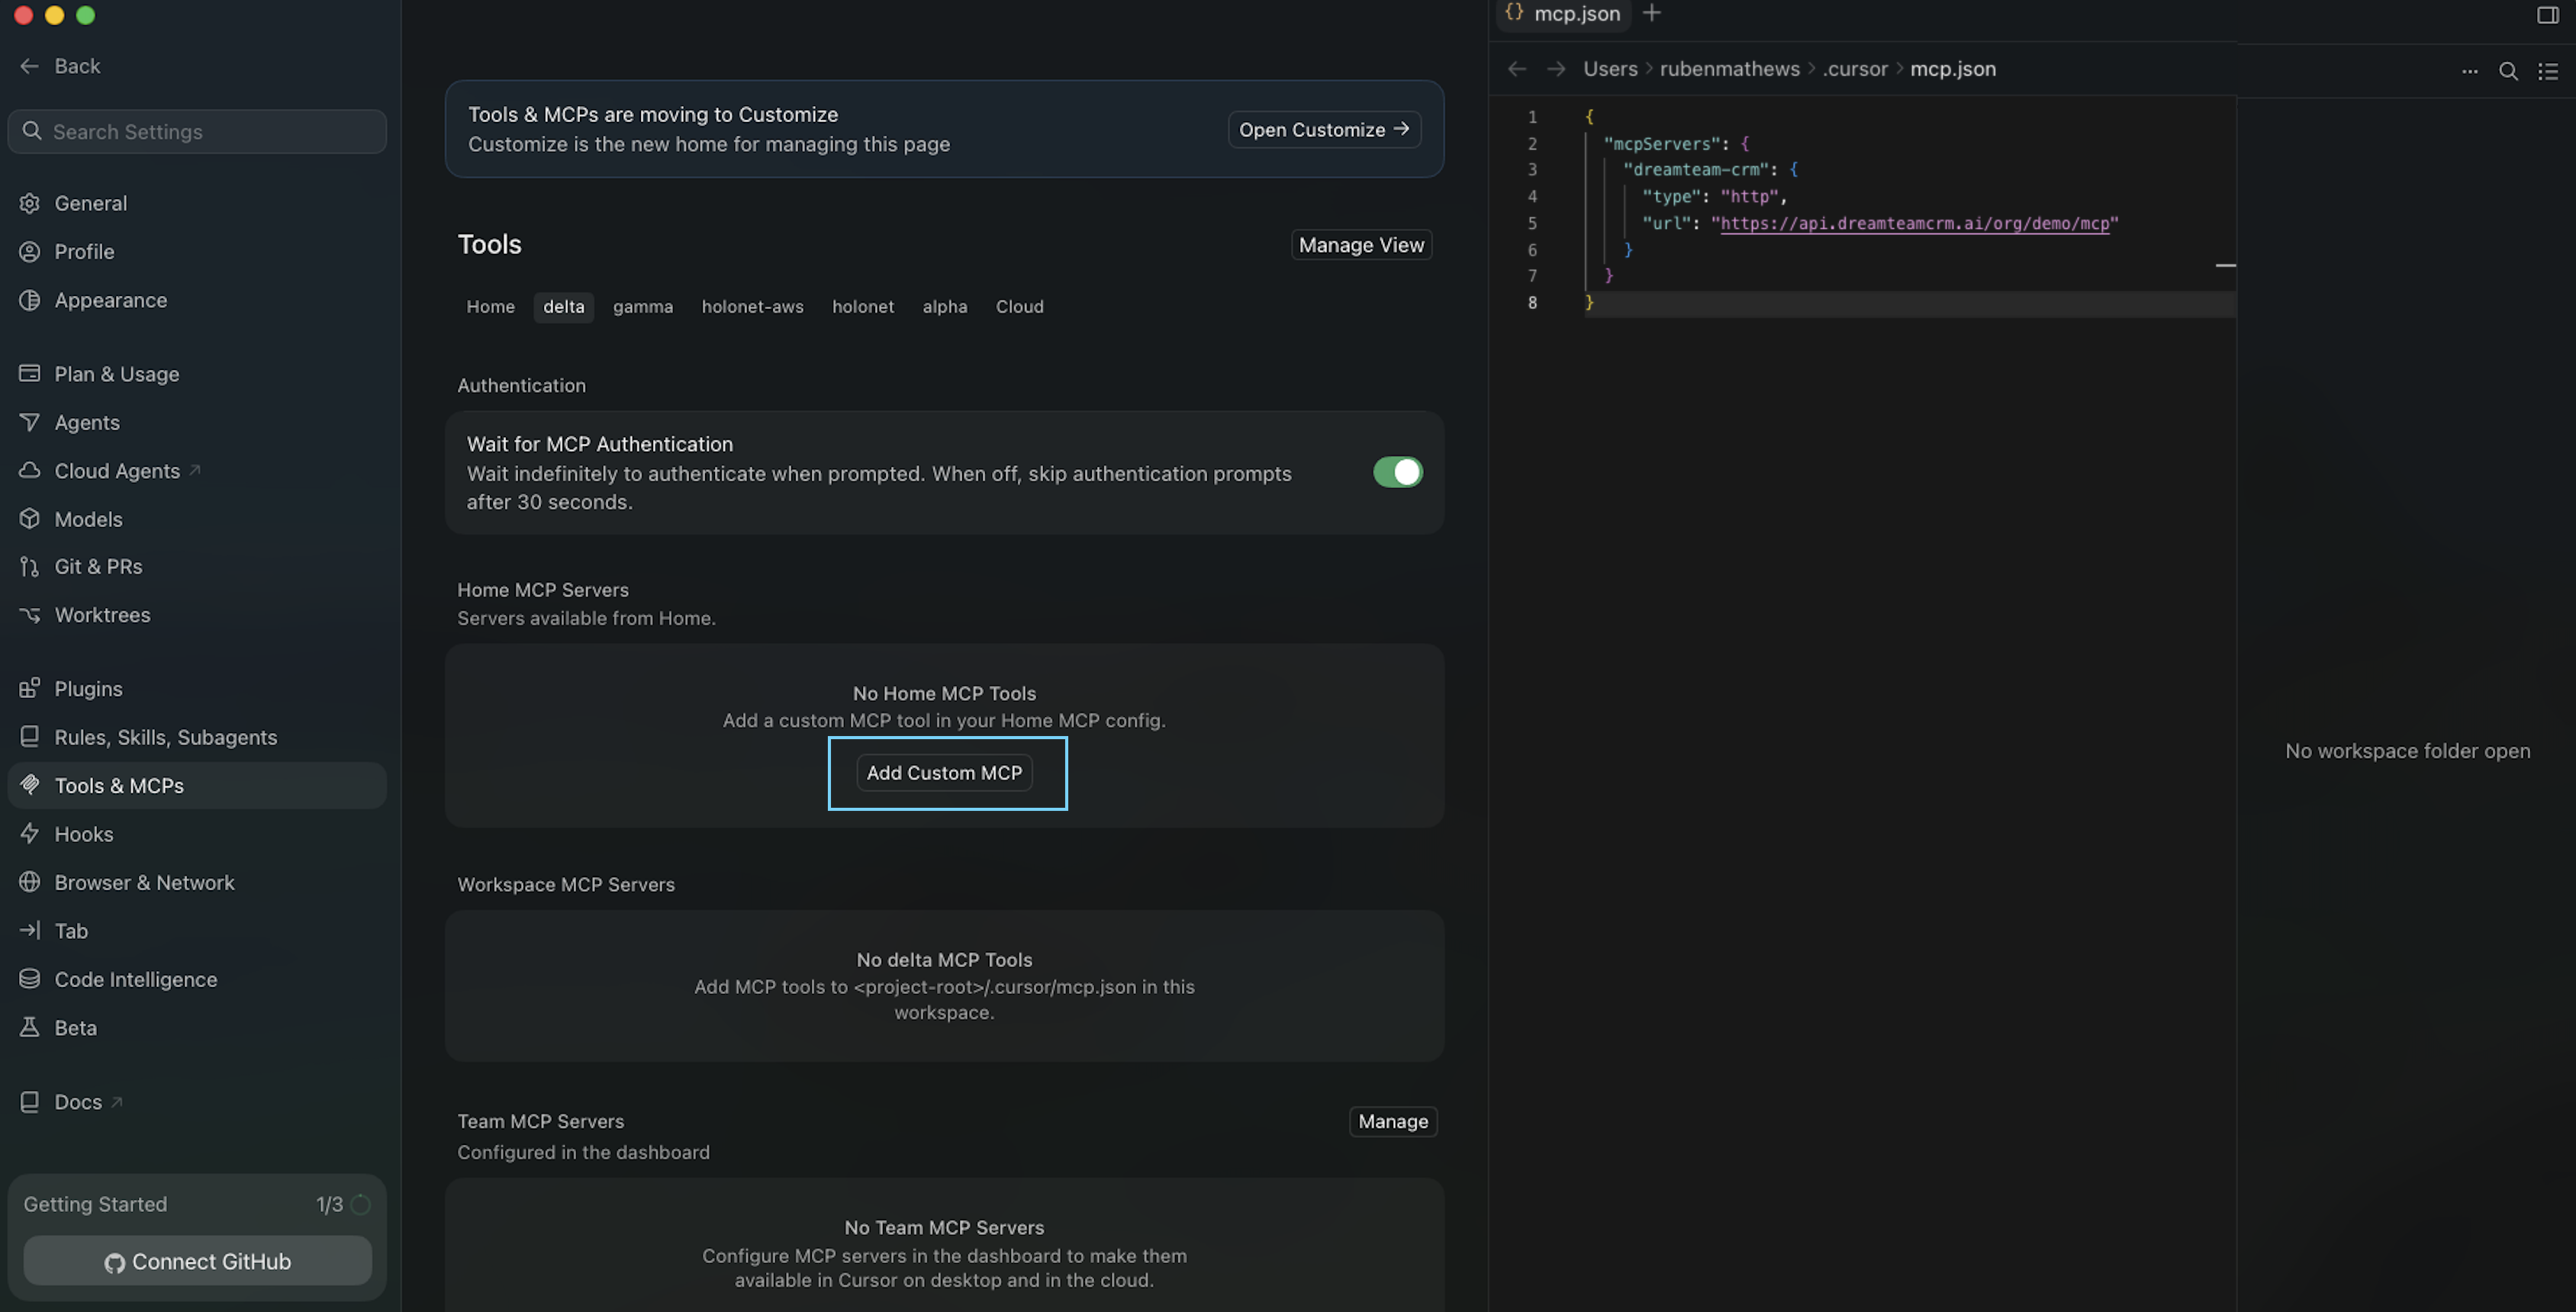Click the Code Intelligence database icon

coord(30,979)
